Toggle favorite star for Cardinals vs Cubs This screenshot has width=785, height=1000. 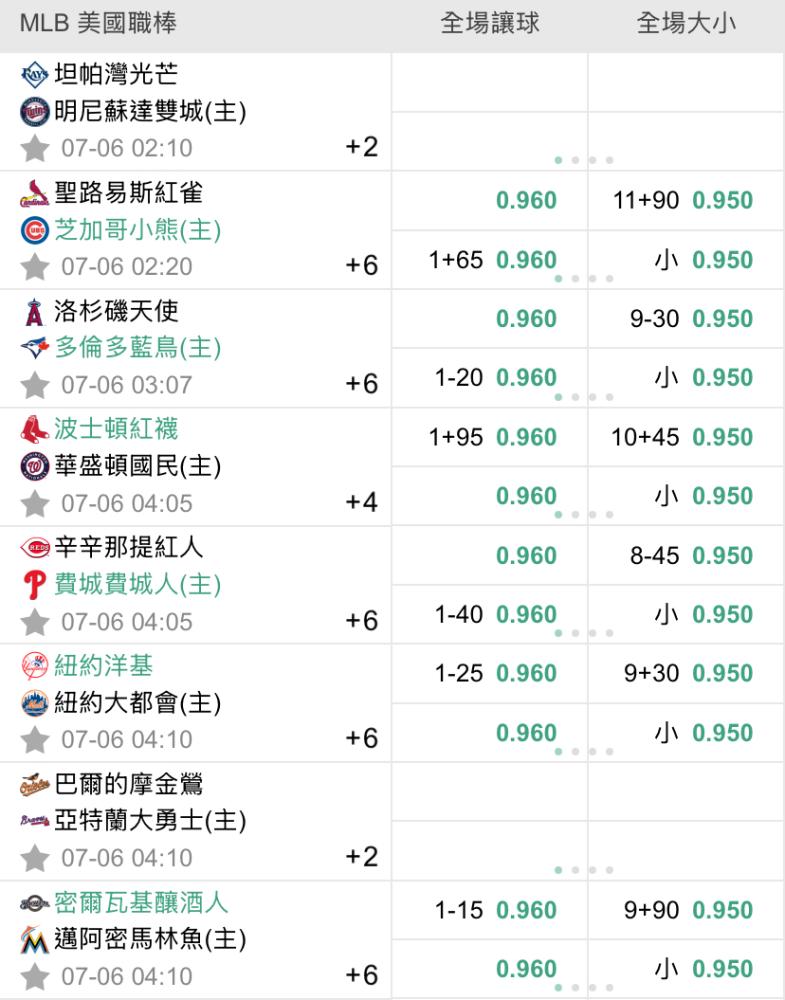click(35, 267)
